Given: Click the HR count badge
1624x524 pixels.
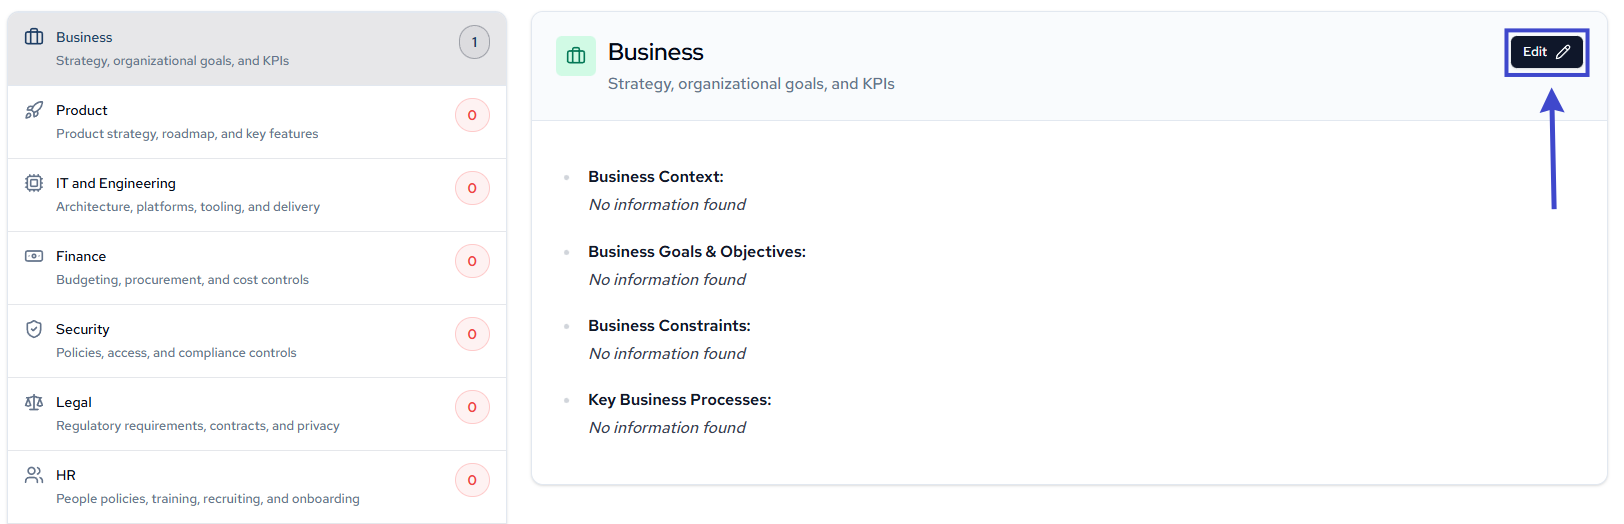Looking at the screenshot, I should 472,480.
